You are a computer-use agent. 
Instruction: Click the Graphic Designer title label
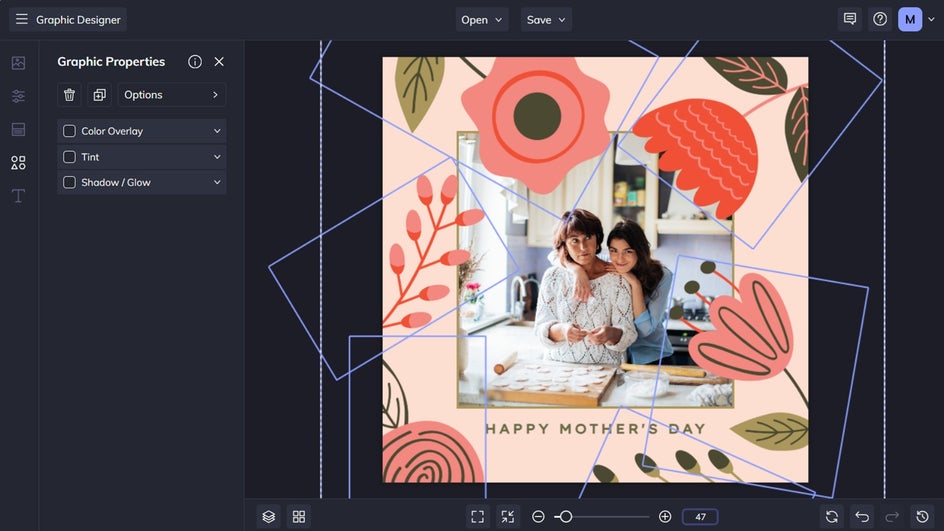[78, 20]
